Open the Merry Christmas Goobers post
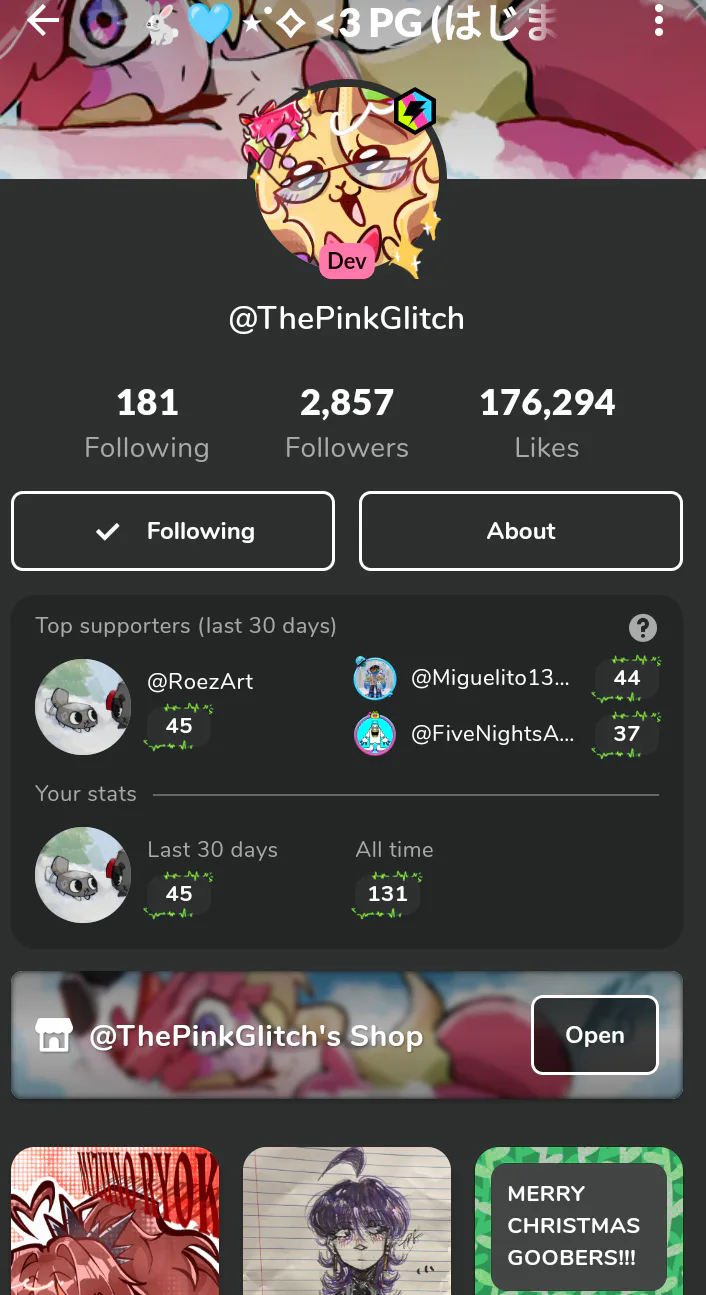The width and height of the screenshot is (706, 1295). coord(579,1221)
